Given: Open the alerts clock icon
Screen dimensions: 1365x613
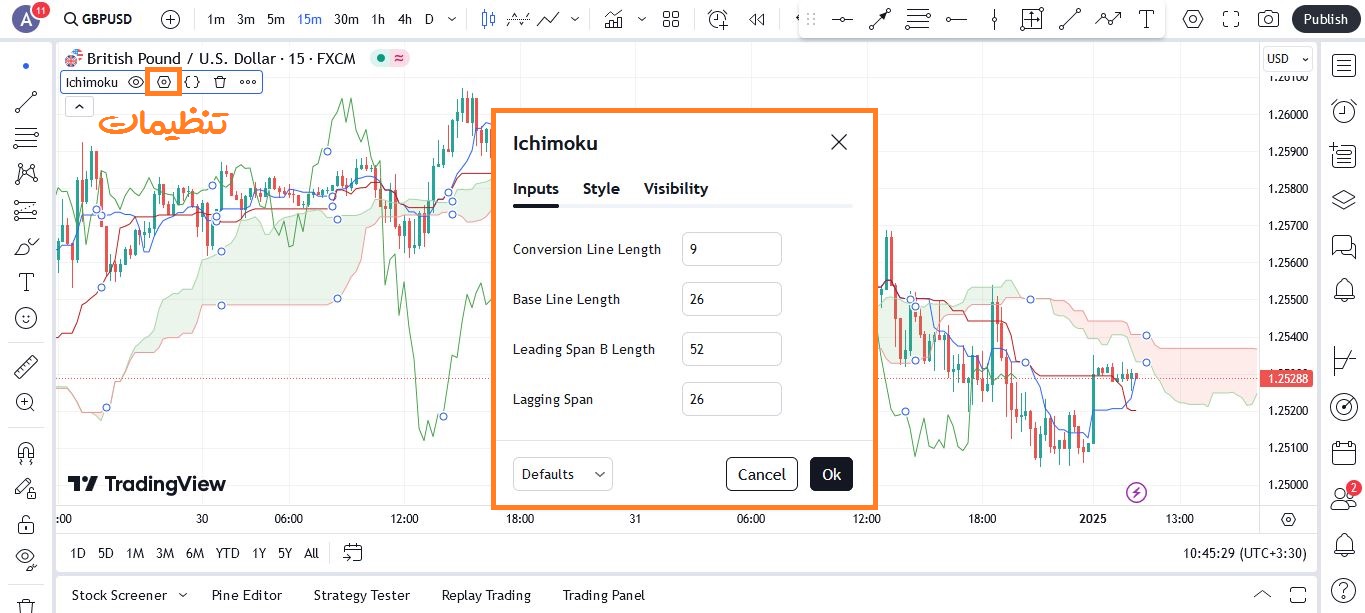Looking at the screenshot, I should click(x=1343, y=111).
